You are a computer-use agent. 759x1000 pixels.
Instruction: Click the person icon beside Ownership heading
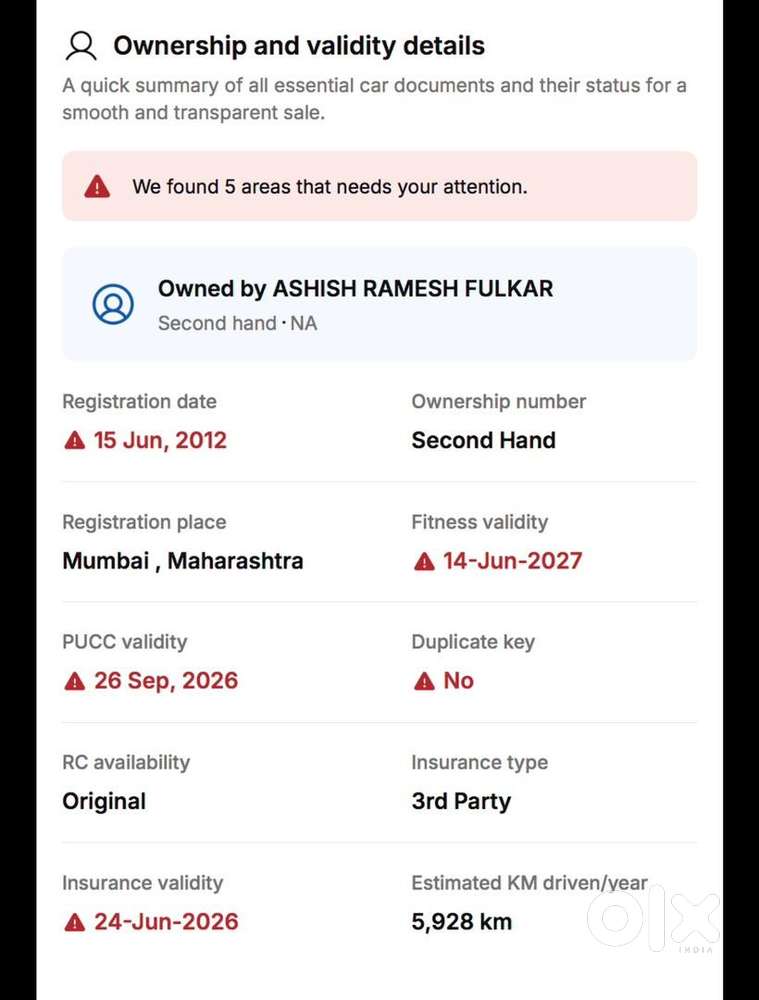(80, 46)
